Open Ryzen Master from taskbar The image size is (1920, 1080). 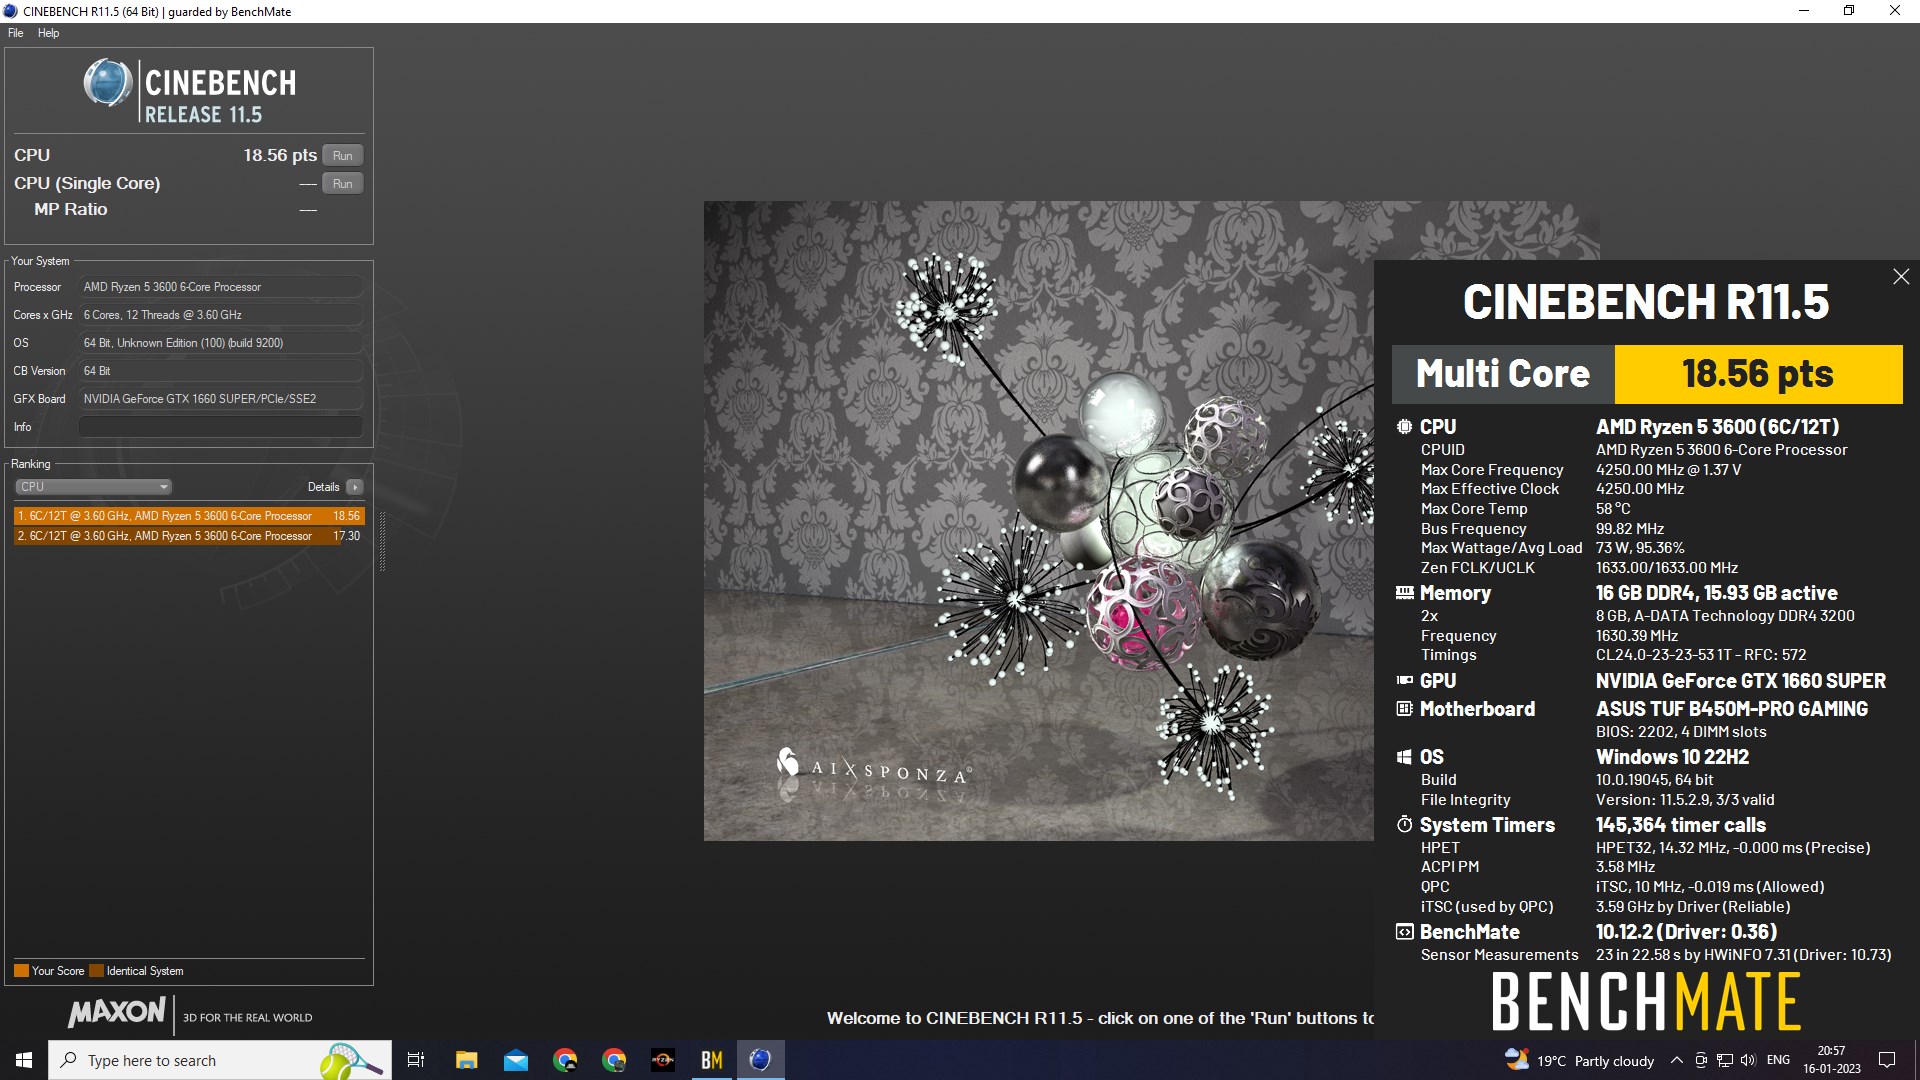pyautogui.click(x=663, y=1060)
